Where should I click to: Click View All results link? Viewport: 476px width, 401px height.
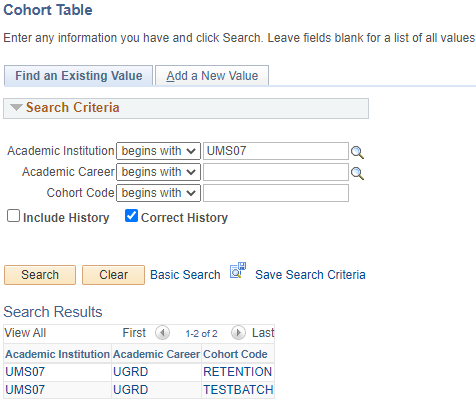25,333
